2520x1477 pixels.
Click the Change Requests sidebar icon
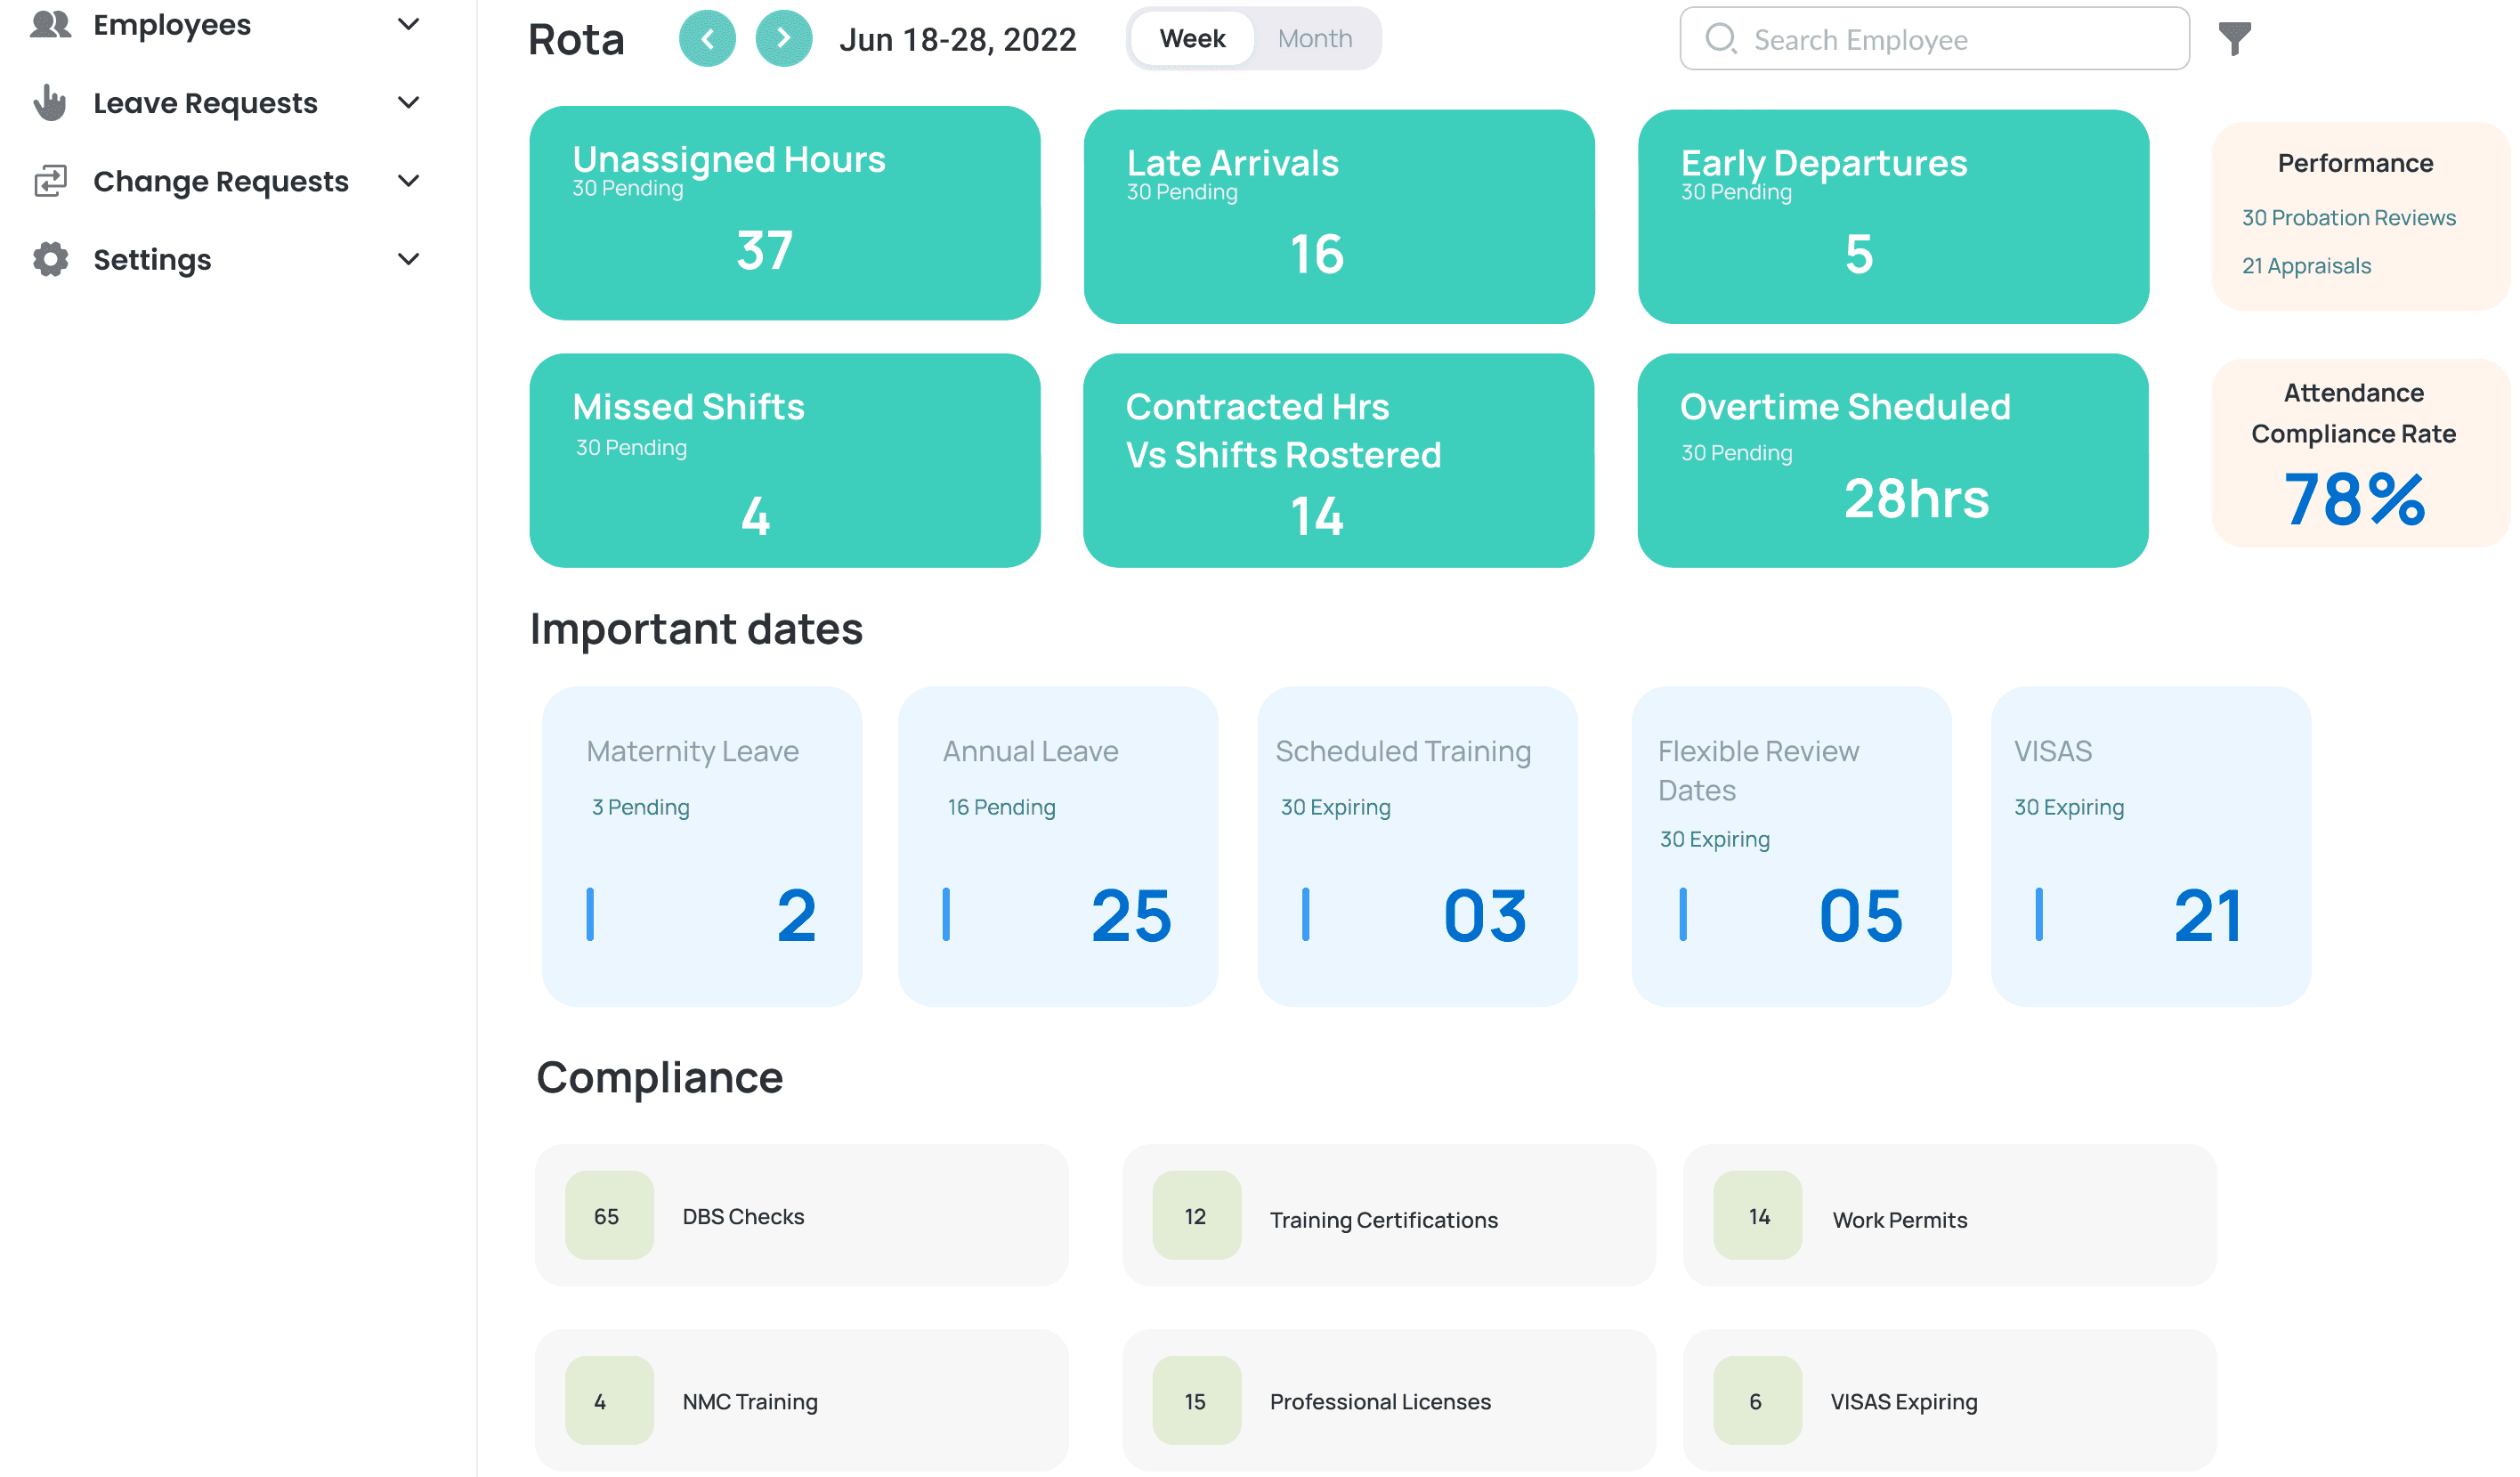click(49, 179)
